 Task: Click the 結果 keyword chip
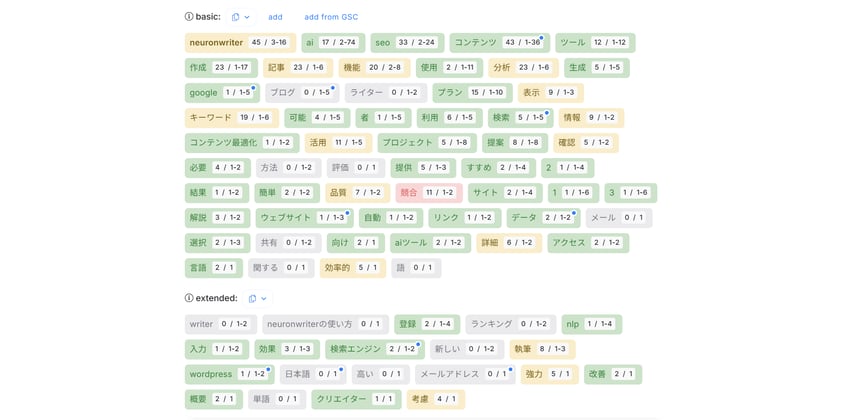pos(217,193)
